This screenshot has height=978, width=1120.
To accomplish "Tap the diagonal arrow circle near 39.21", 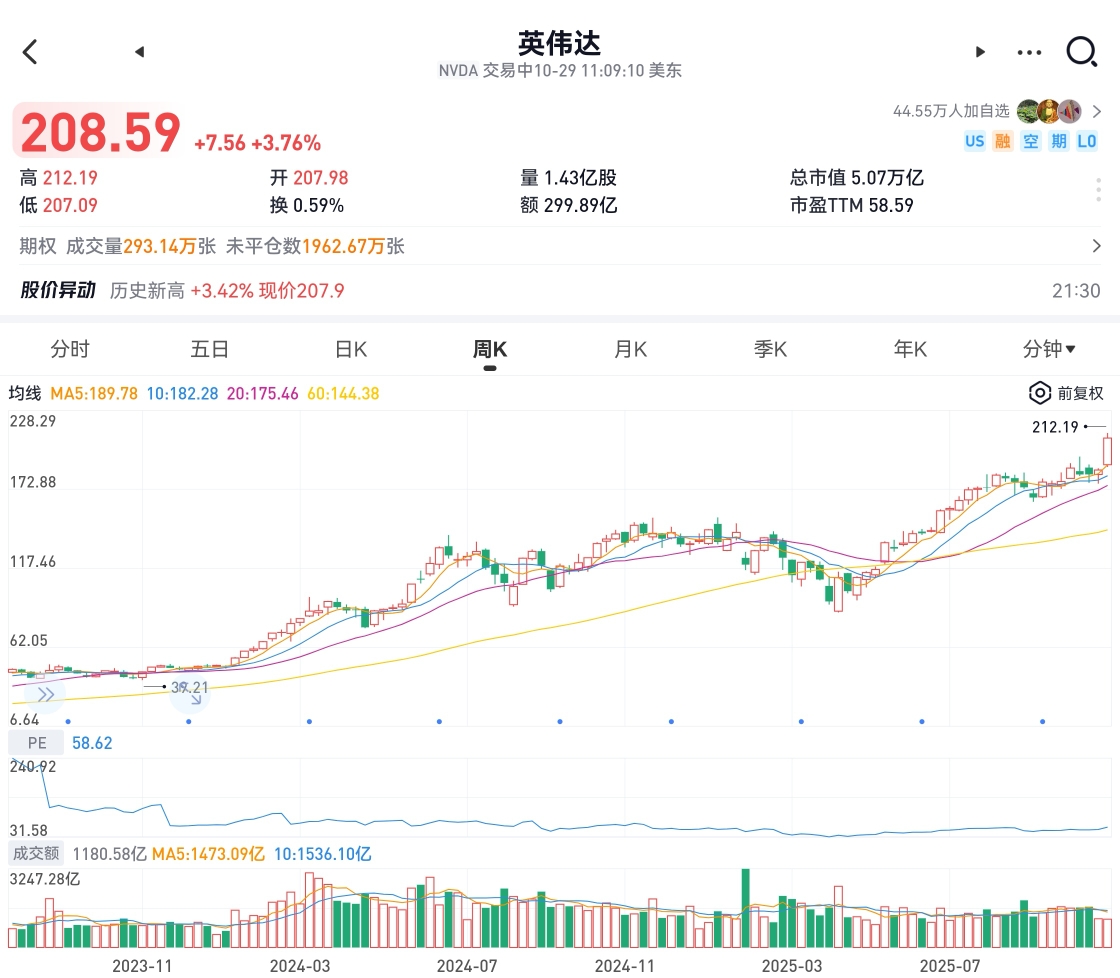I will (x=190, y=695).
